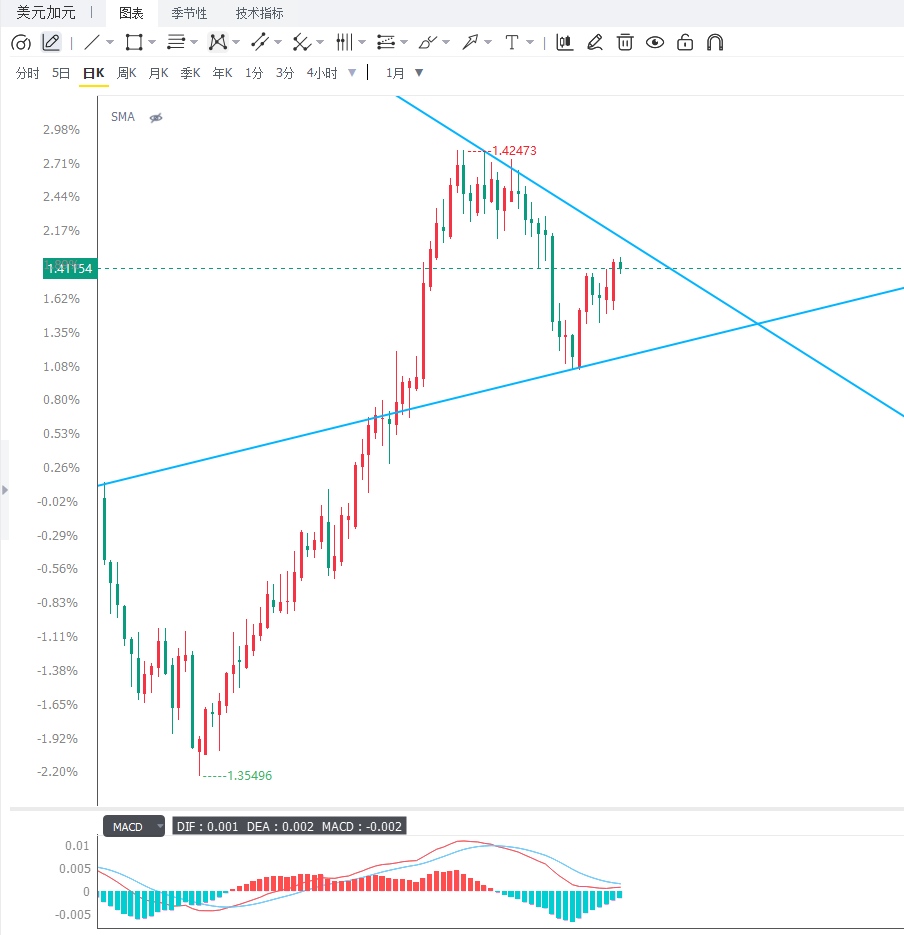Click the 1.41154 current price label
Viewport: 904px width, 935px height.
(x=70, y=268)
